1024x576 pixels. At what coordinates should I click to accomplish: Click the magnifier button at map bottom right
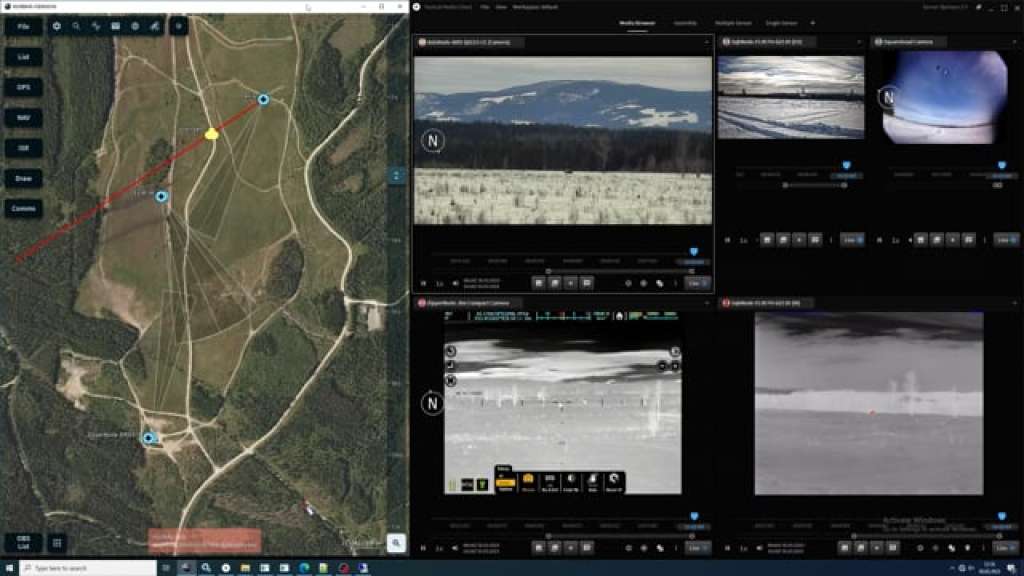[396, 543]
